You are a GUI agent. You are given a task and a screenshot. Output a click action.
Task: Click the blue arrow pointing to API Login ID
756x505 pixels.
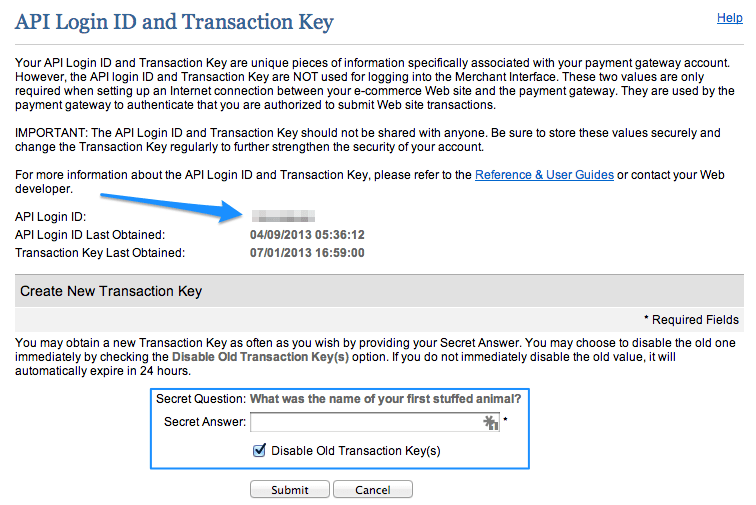click(x=172, y=207)
